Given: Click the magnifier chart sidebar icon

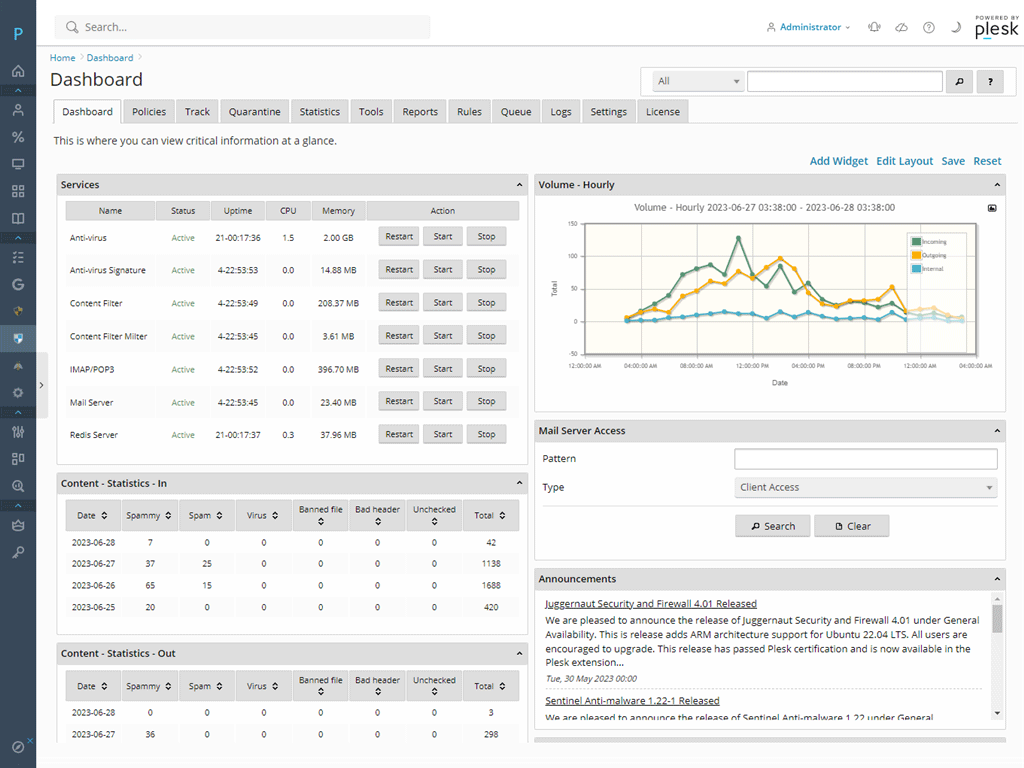Looking at the screenshot, I should coord(18,486).
